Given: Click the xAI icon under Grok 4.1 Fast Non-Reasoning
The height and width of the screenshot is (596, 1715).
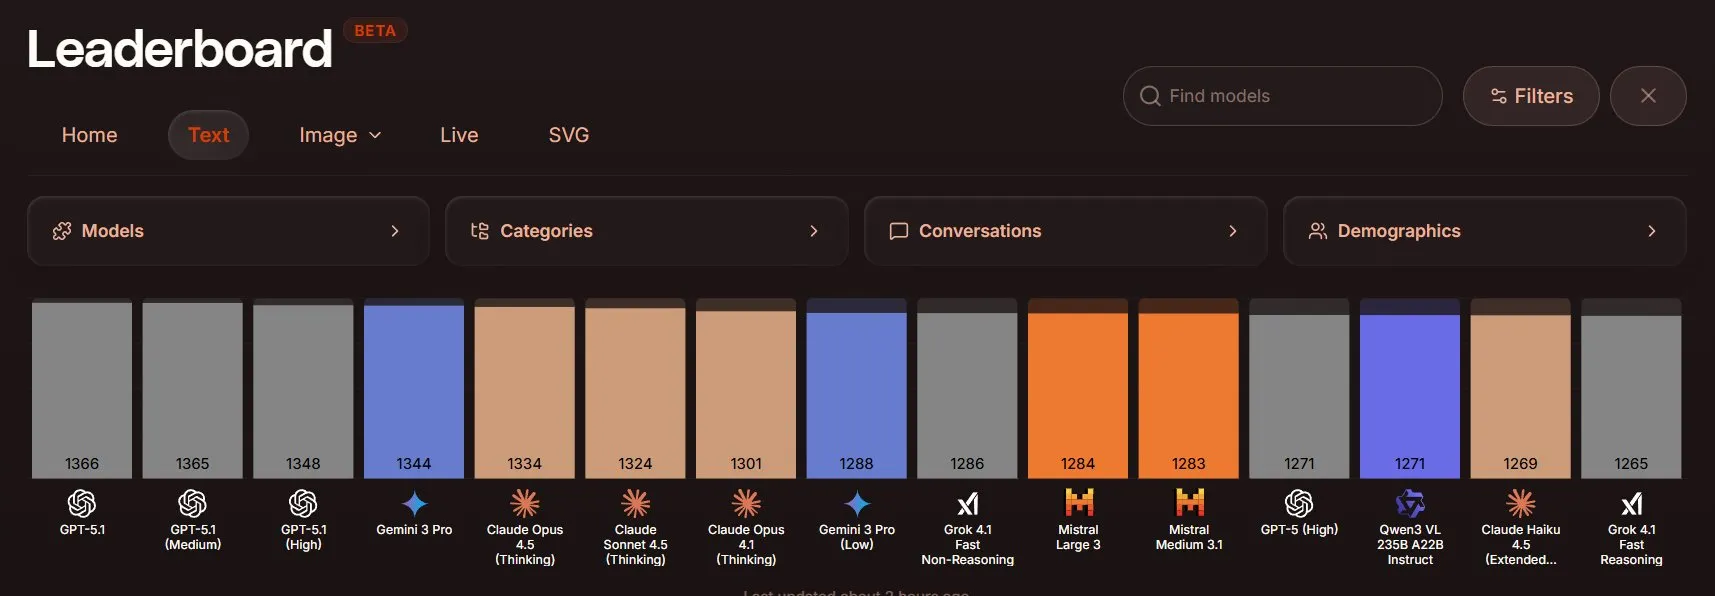Looking at the screenshot, I should (967, 503).
